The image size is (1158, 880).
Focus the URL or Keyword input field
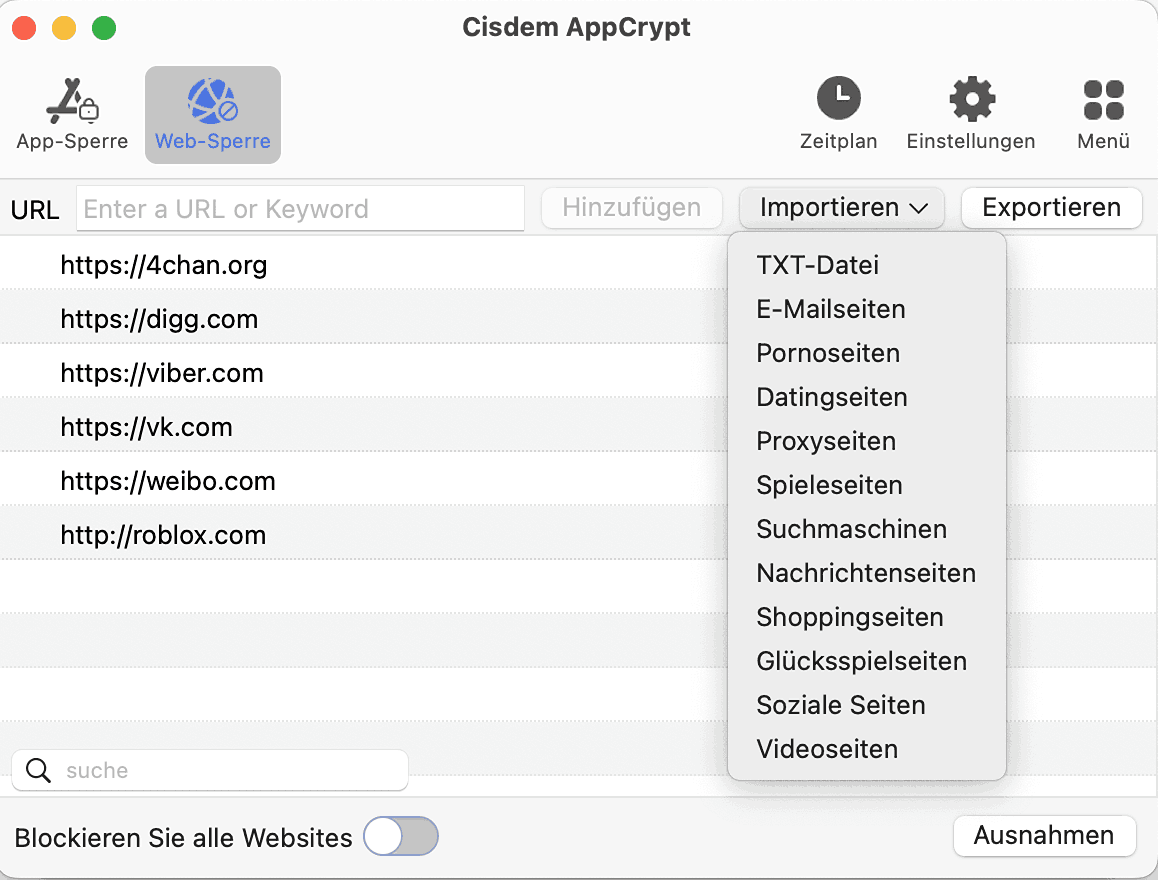point(301,209)
